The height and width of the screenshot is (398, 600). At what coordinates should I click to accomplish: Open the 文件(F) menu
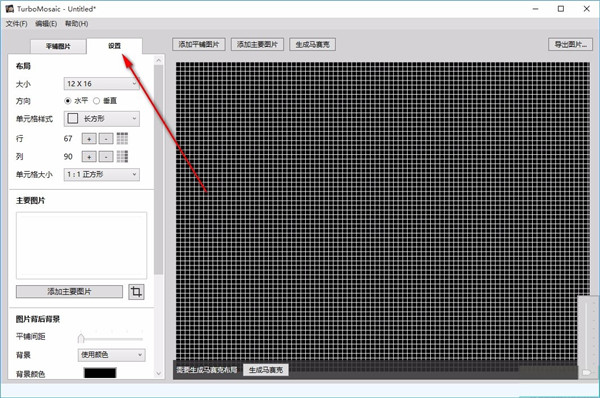[16, 24]
